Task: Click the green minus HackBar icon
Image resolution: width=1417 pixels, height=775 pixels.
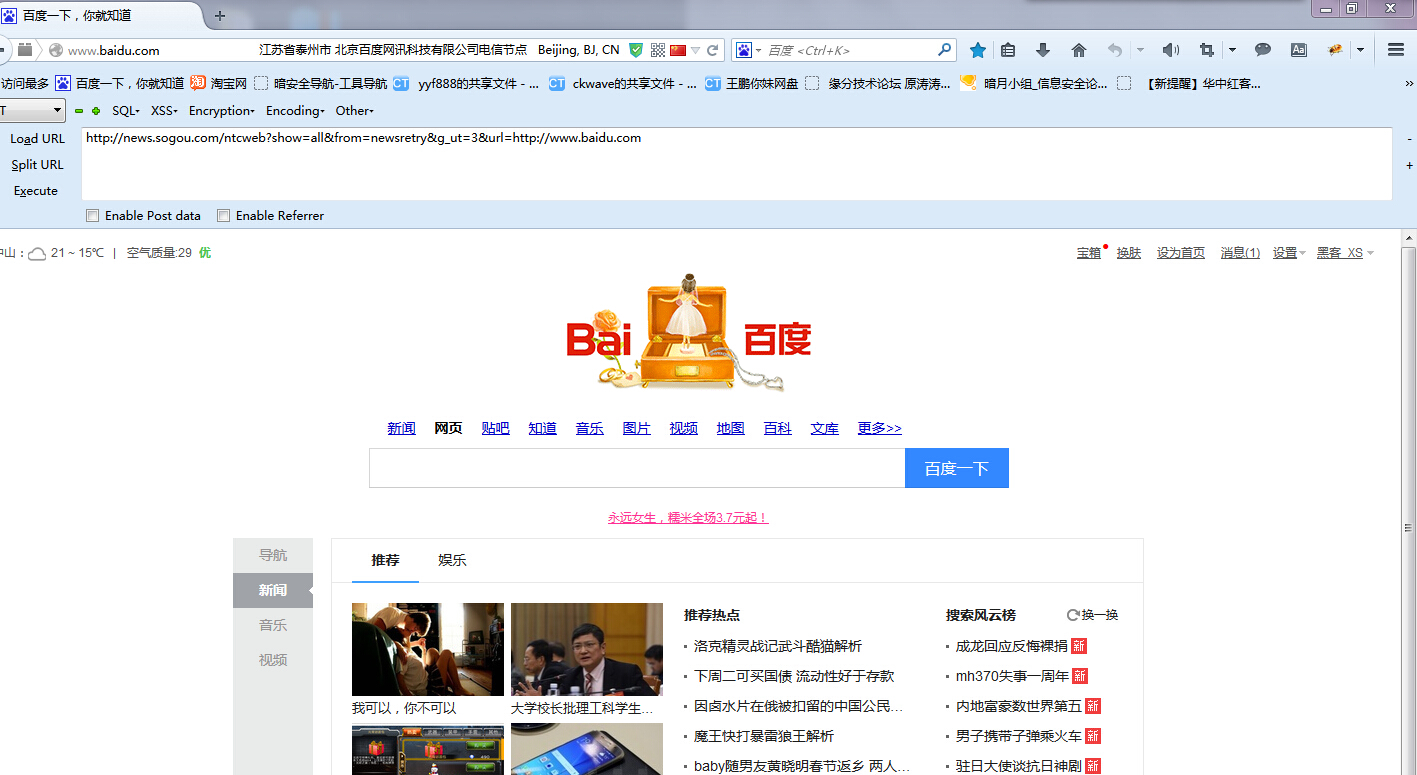Action: tap(79, 111)
